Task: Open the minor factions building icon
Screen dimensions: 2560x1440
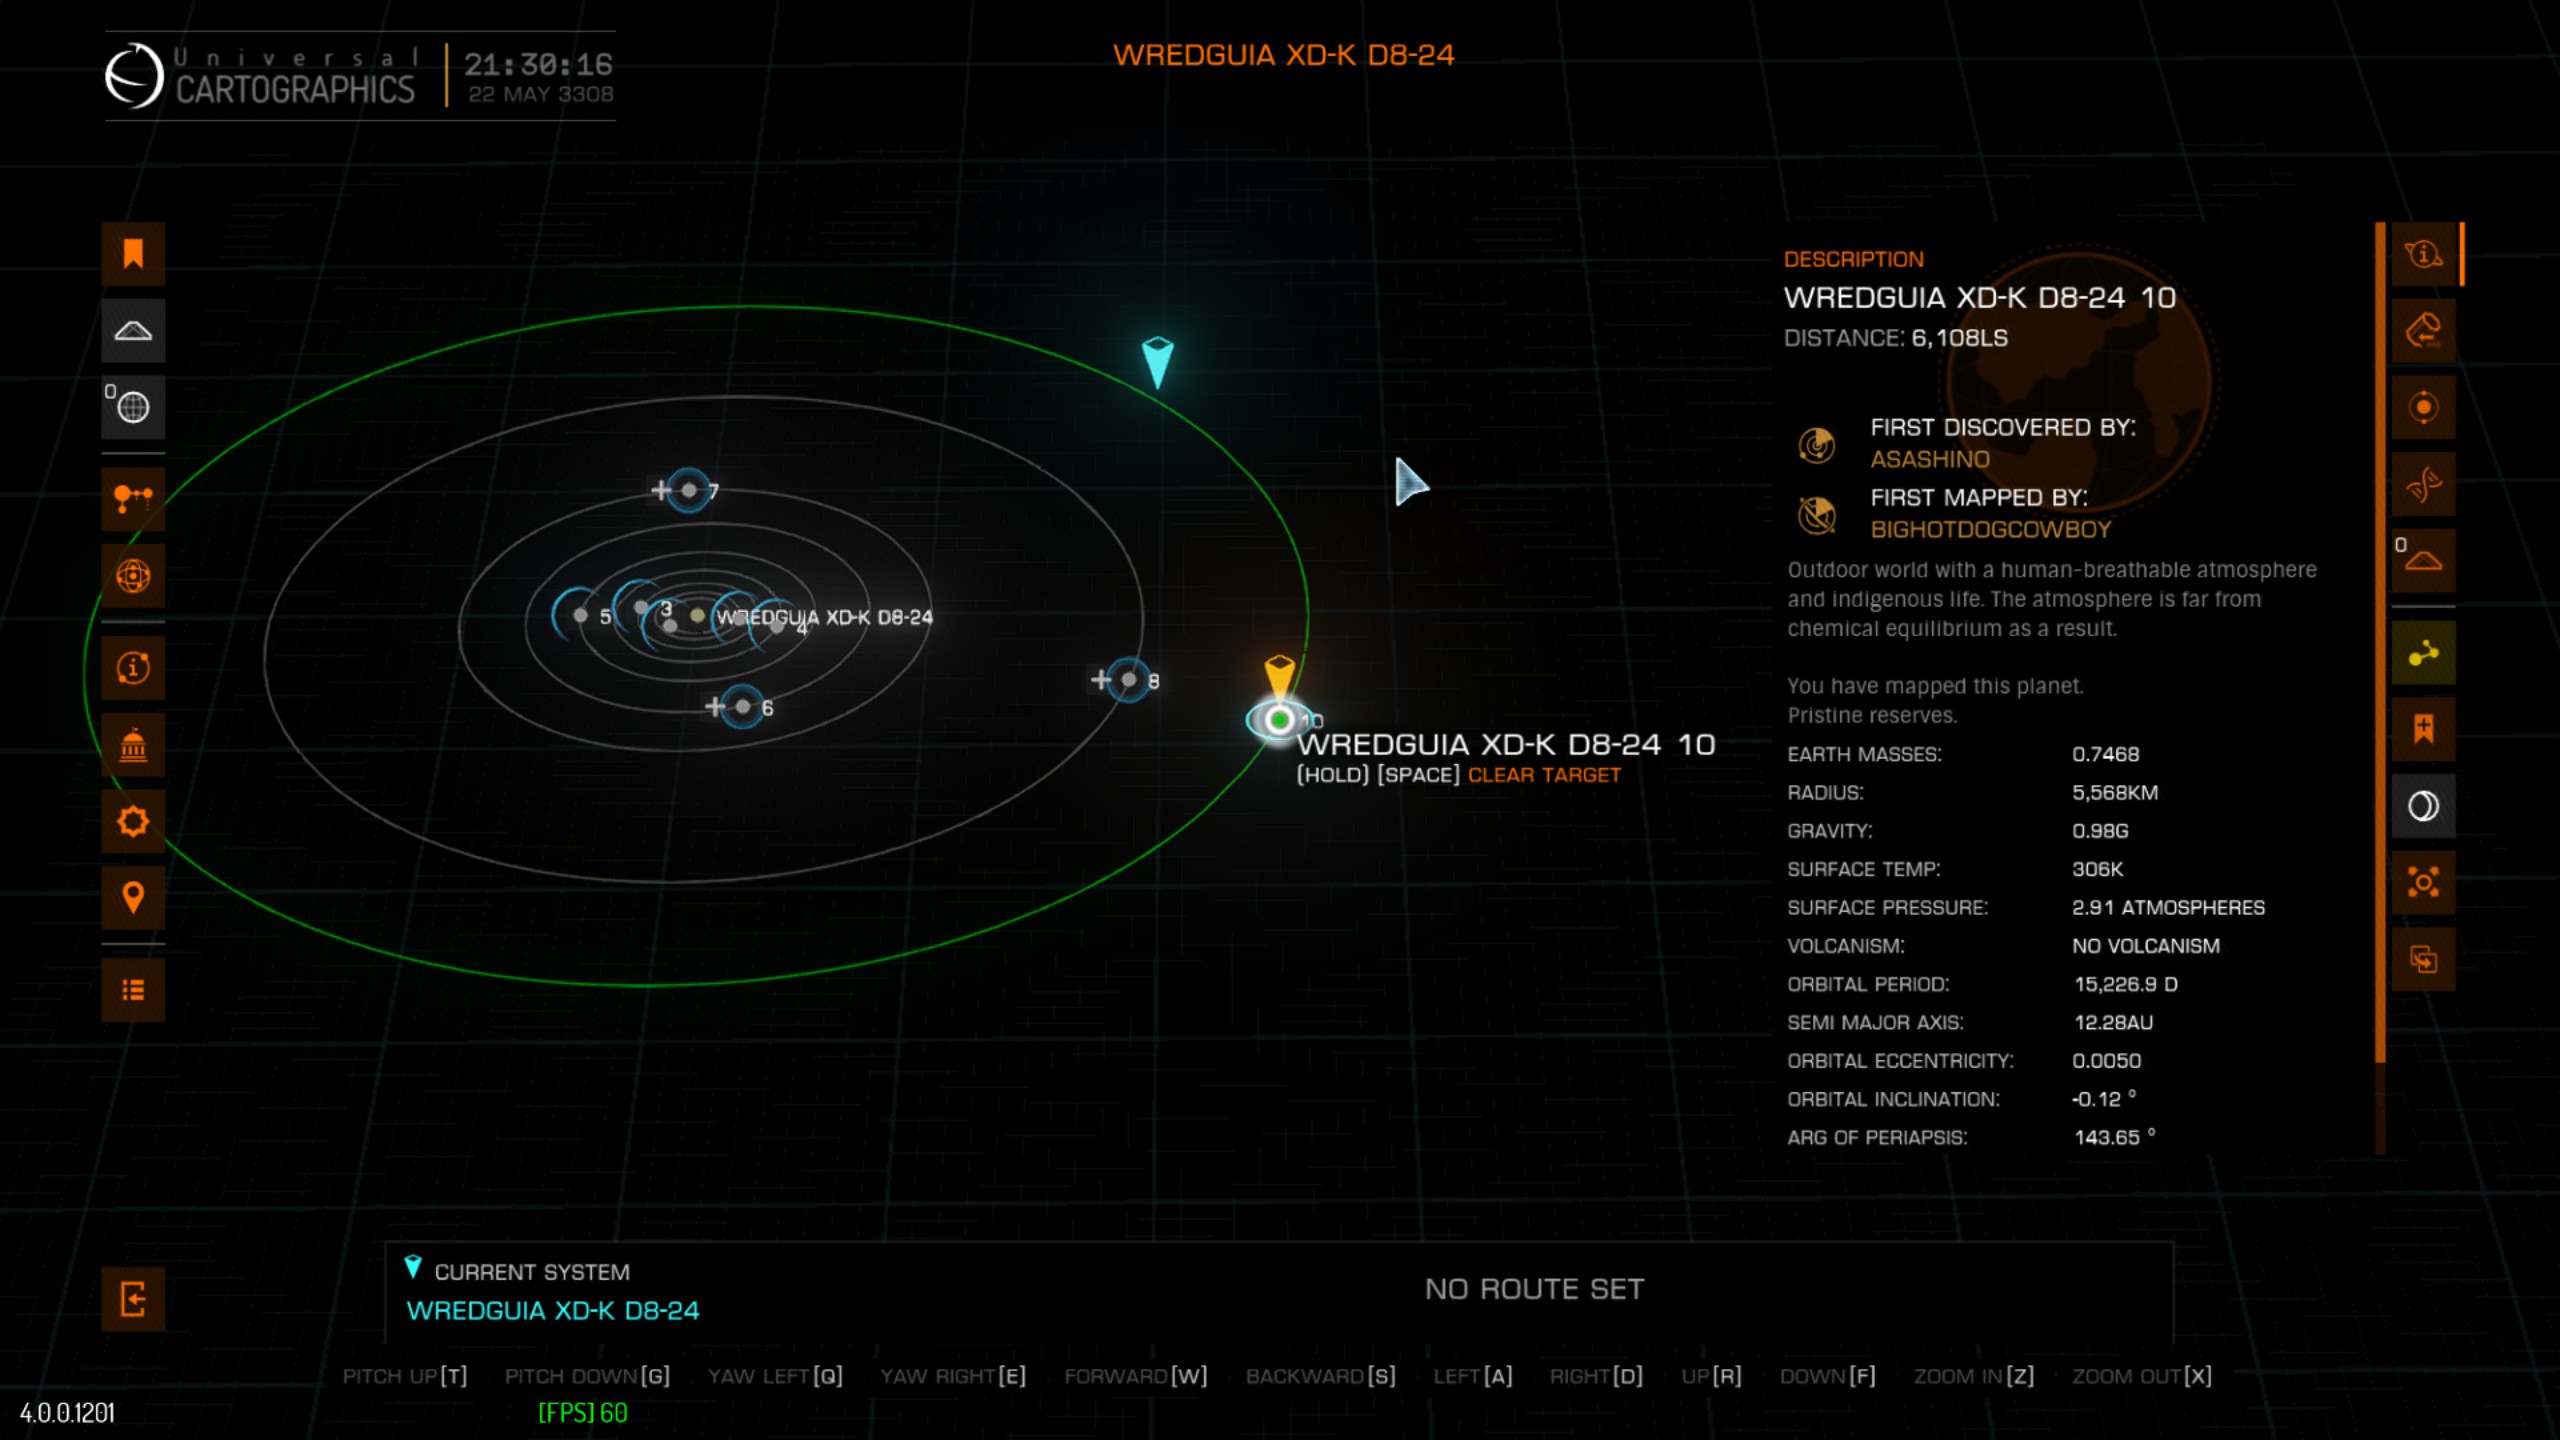Action: click(x=133, y=745)
